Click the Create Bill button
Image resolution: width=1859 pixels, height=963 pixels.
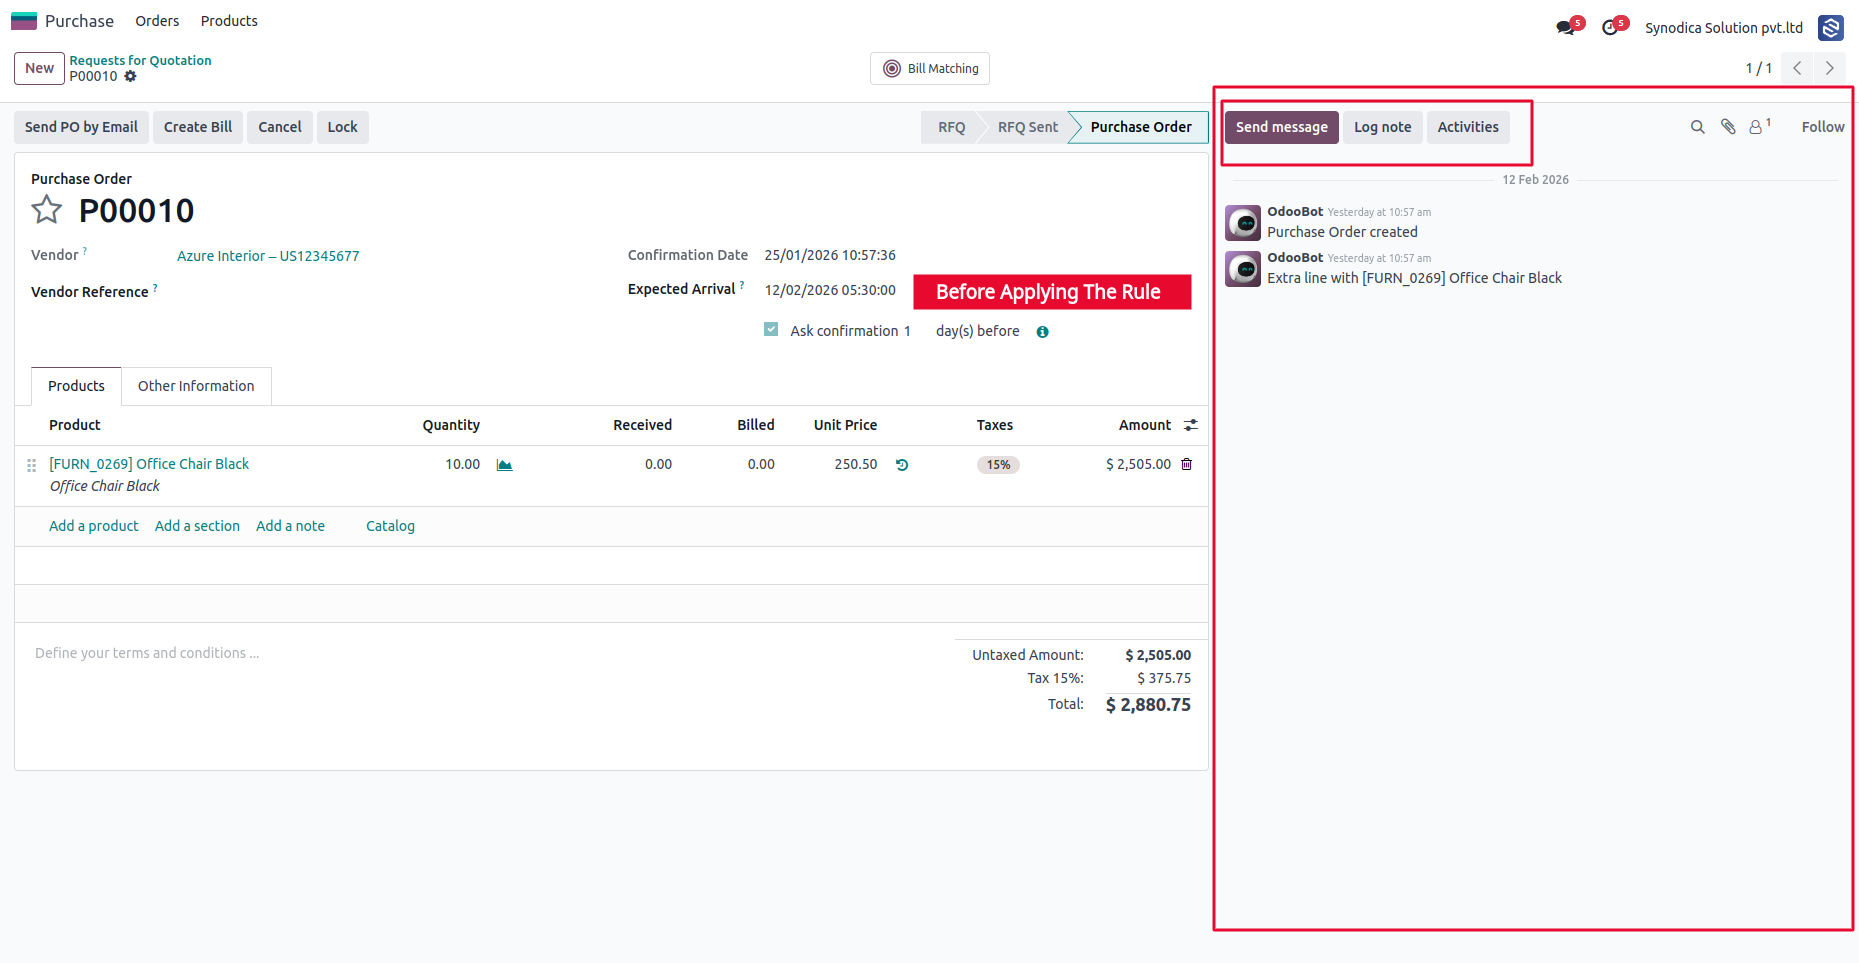pyautogui.click(x=198, y=127)
